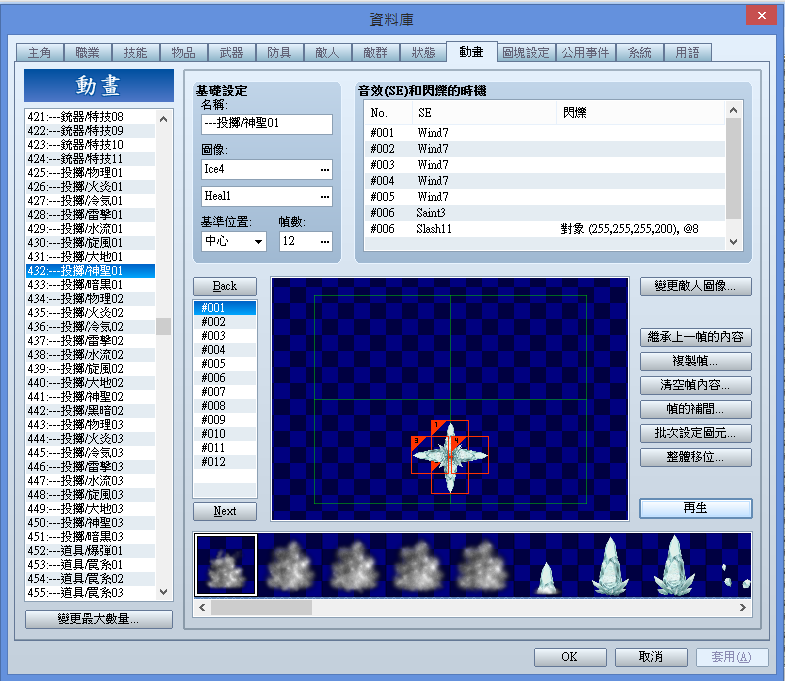
Task: Open the 主角 tab
Action: tap(40, 53)
